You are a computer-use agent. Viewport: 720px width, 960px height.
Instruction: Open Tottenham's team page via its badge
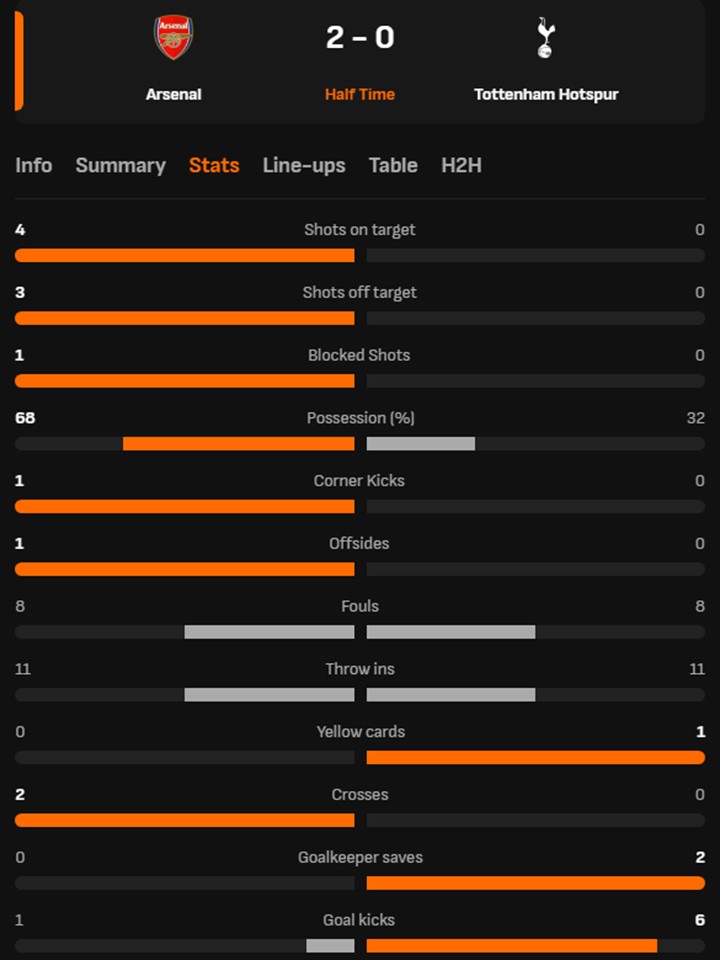(546, 38)
